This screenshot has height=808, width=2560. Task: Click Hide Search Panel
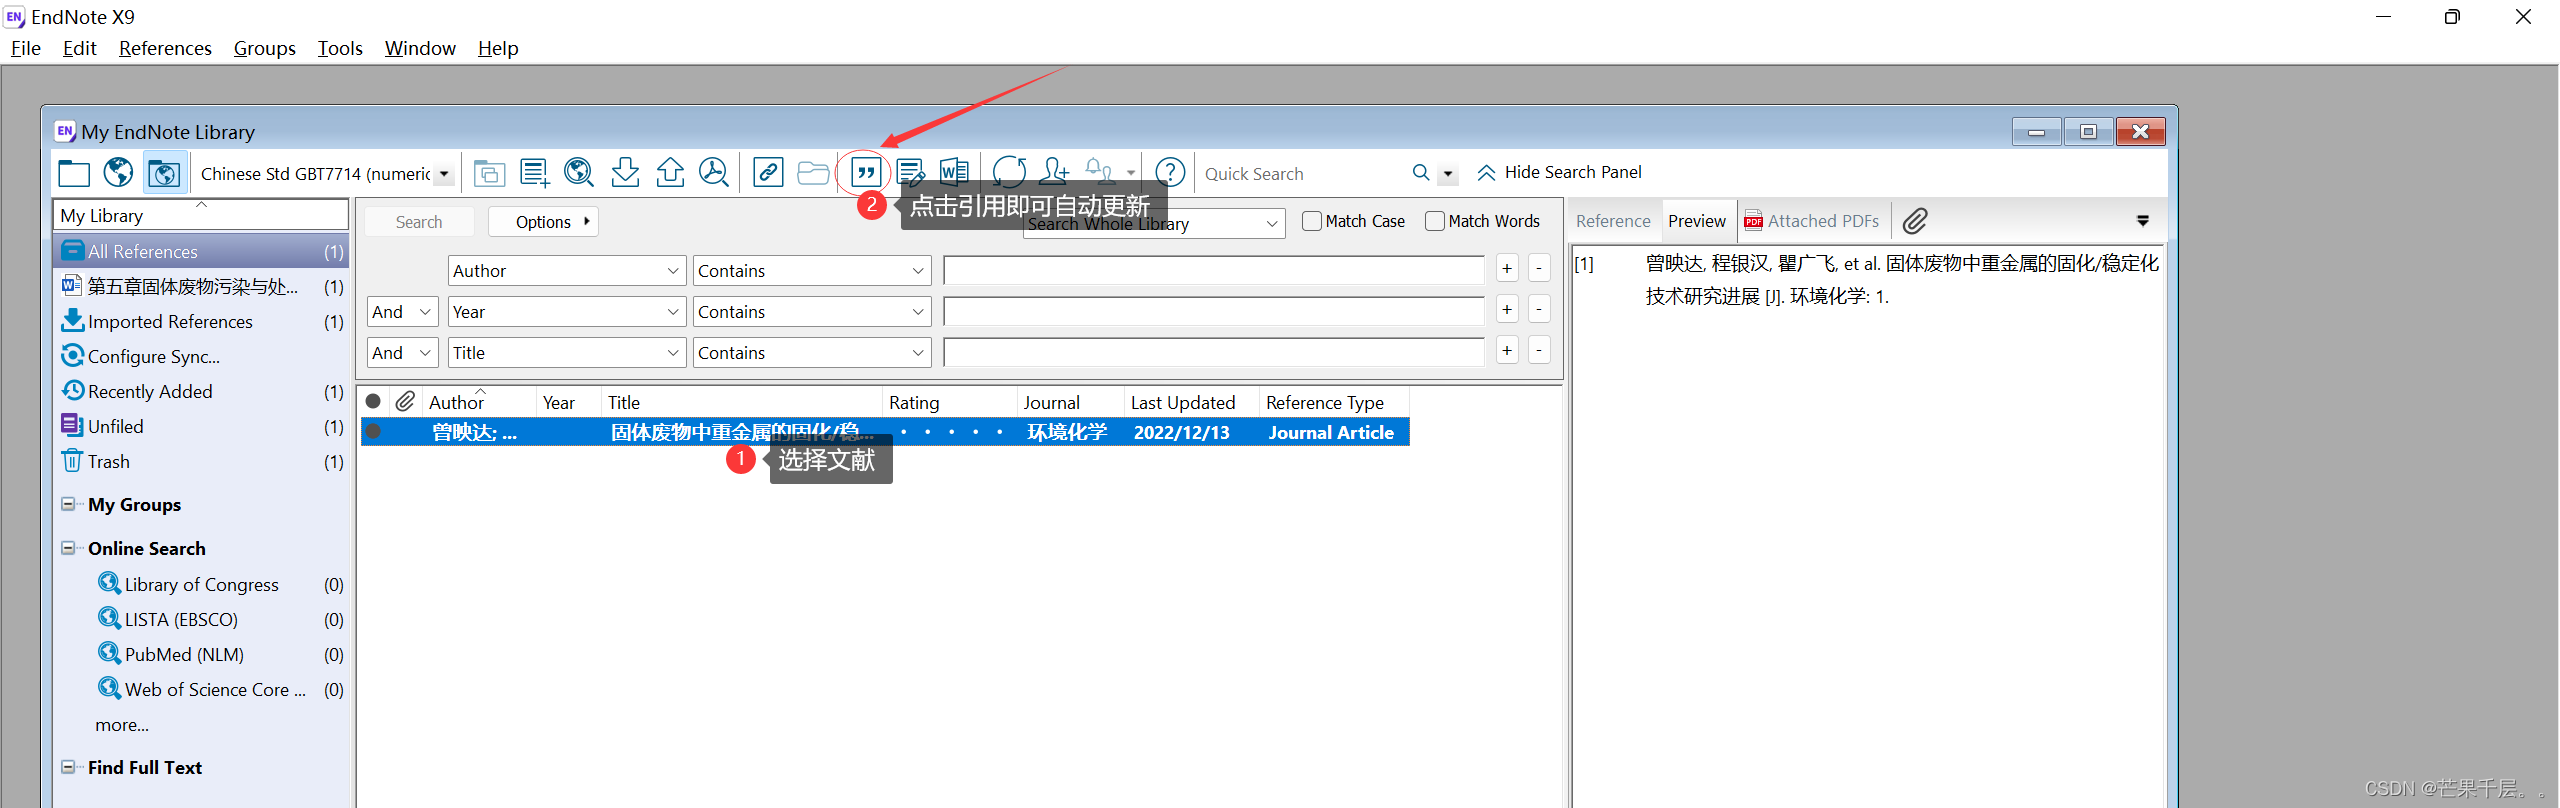(1559, 172)
